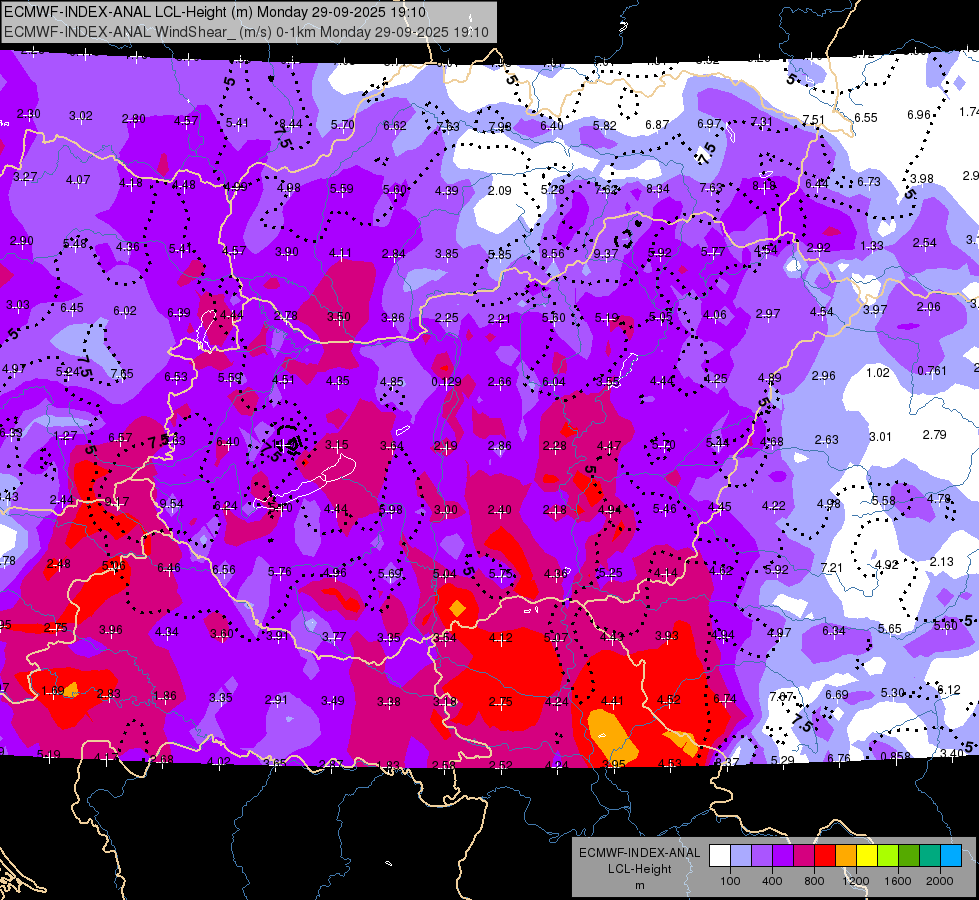Click the yellow legend swatch

(867, 856)
